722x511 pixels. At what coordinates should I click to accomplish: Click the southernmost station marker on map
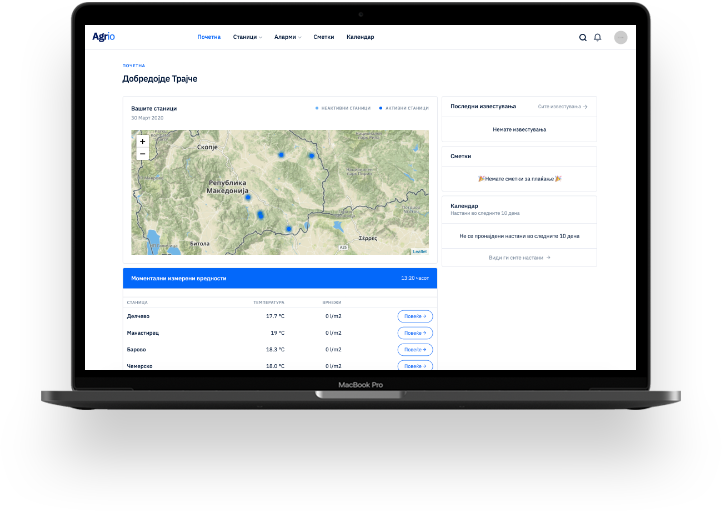click(x=289, y=229)
